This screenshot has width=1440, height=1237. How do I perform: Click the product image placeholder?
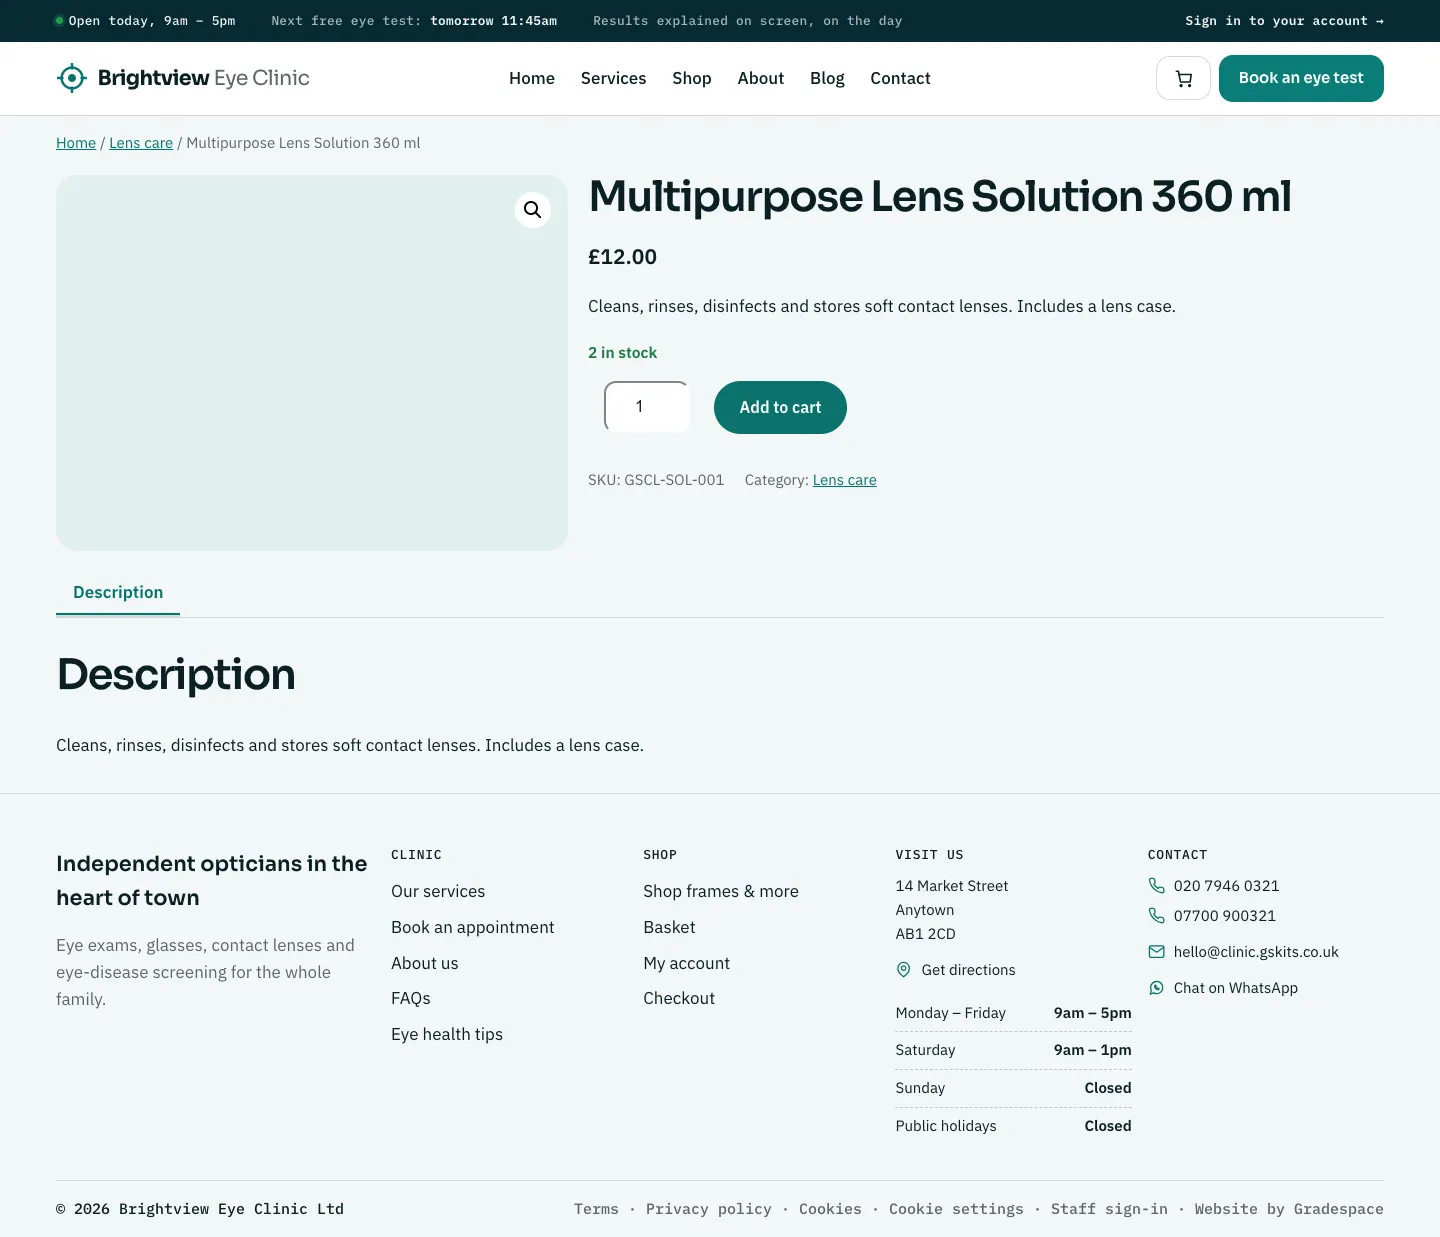(x=312, y=363)
